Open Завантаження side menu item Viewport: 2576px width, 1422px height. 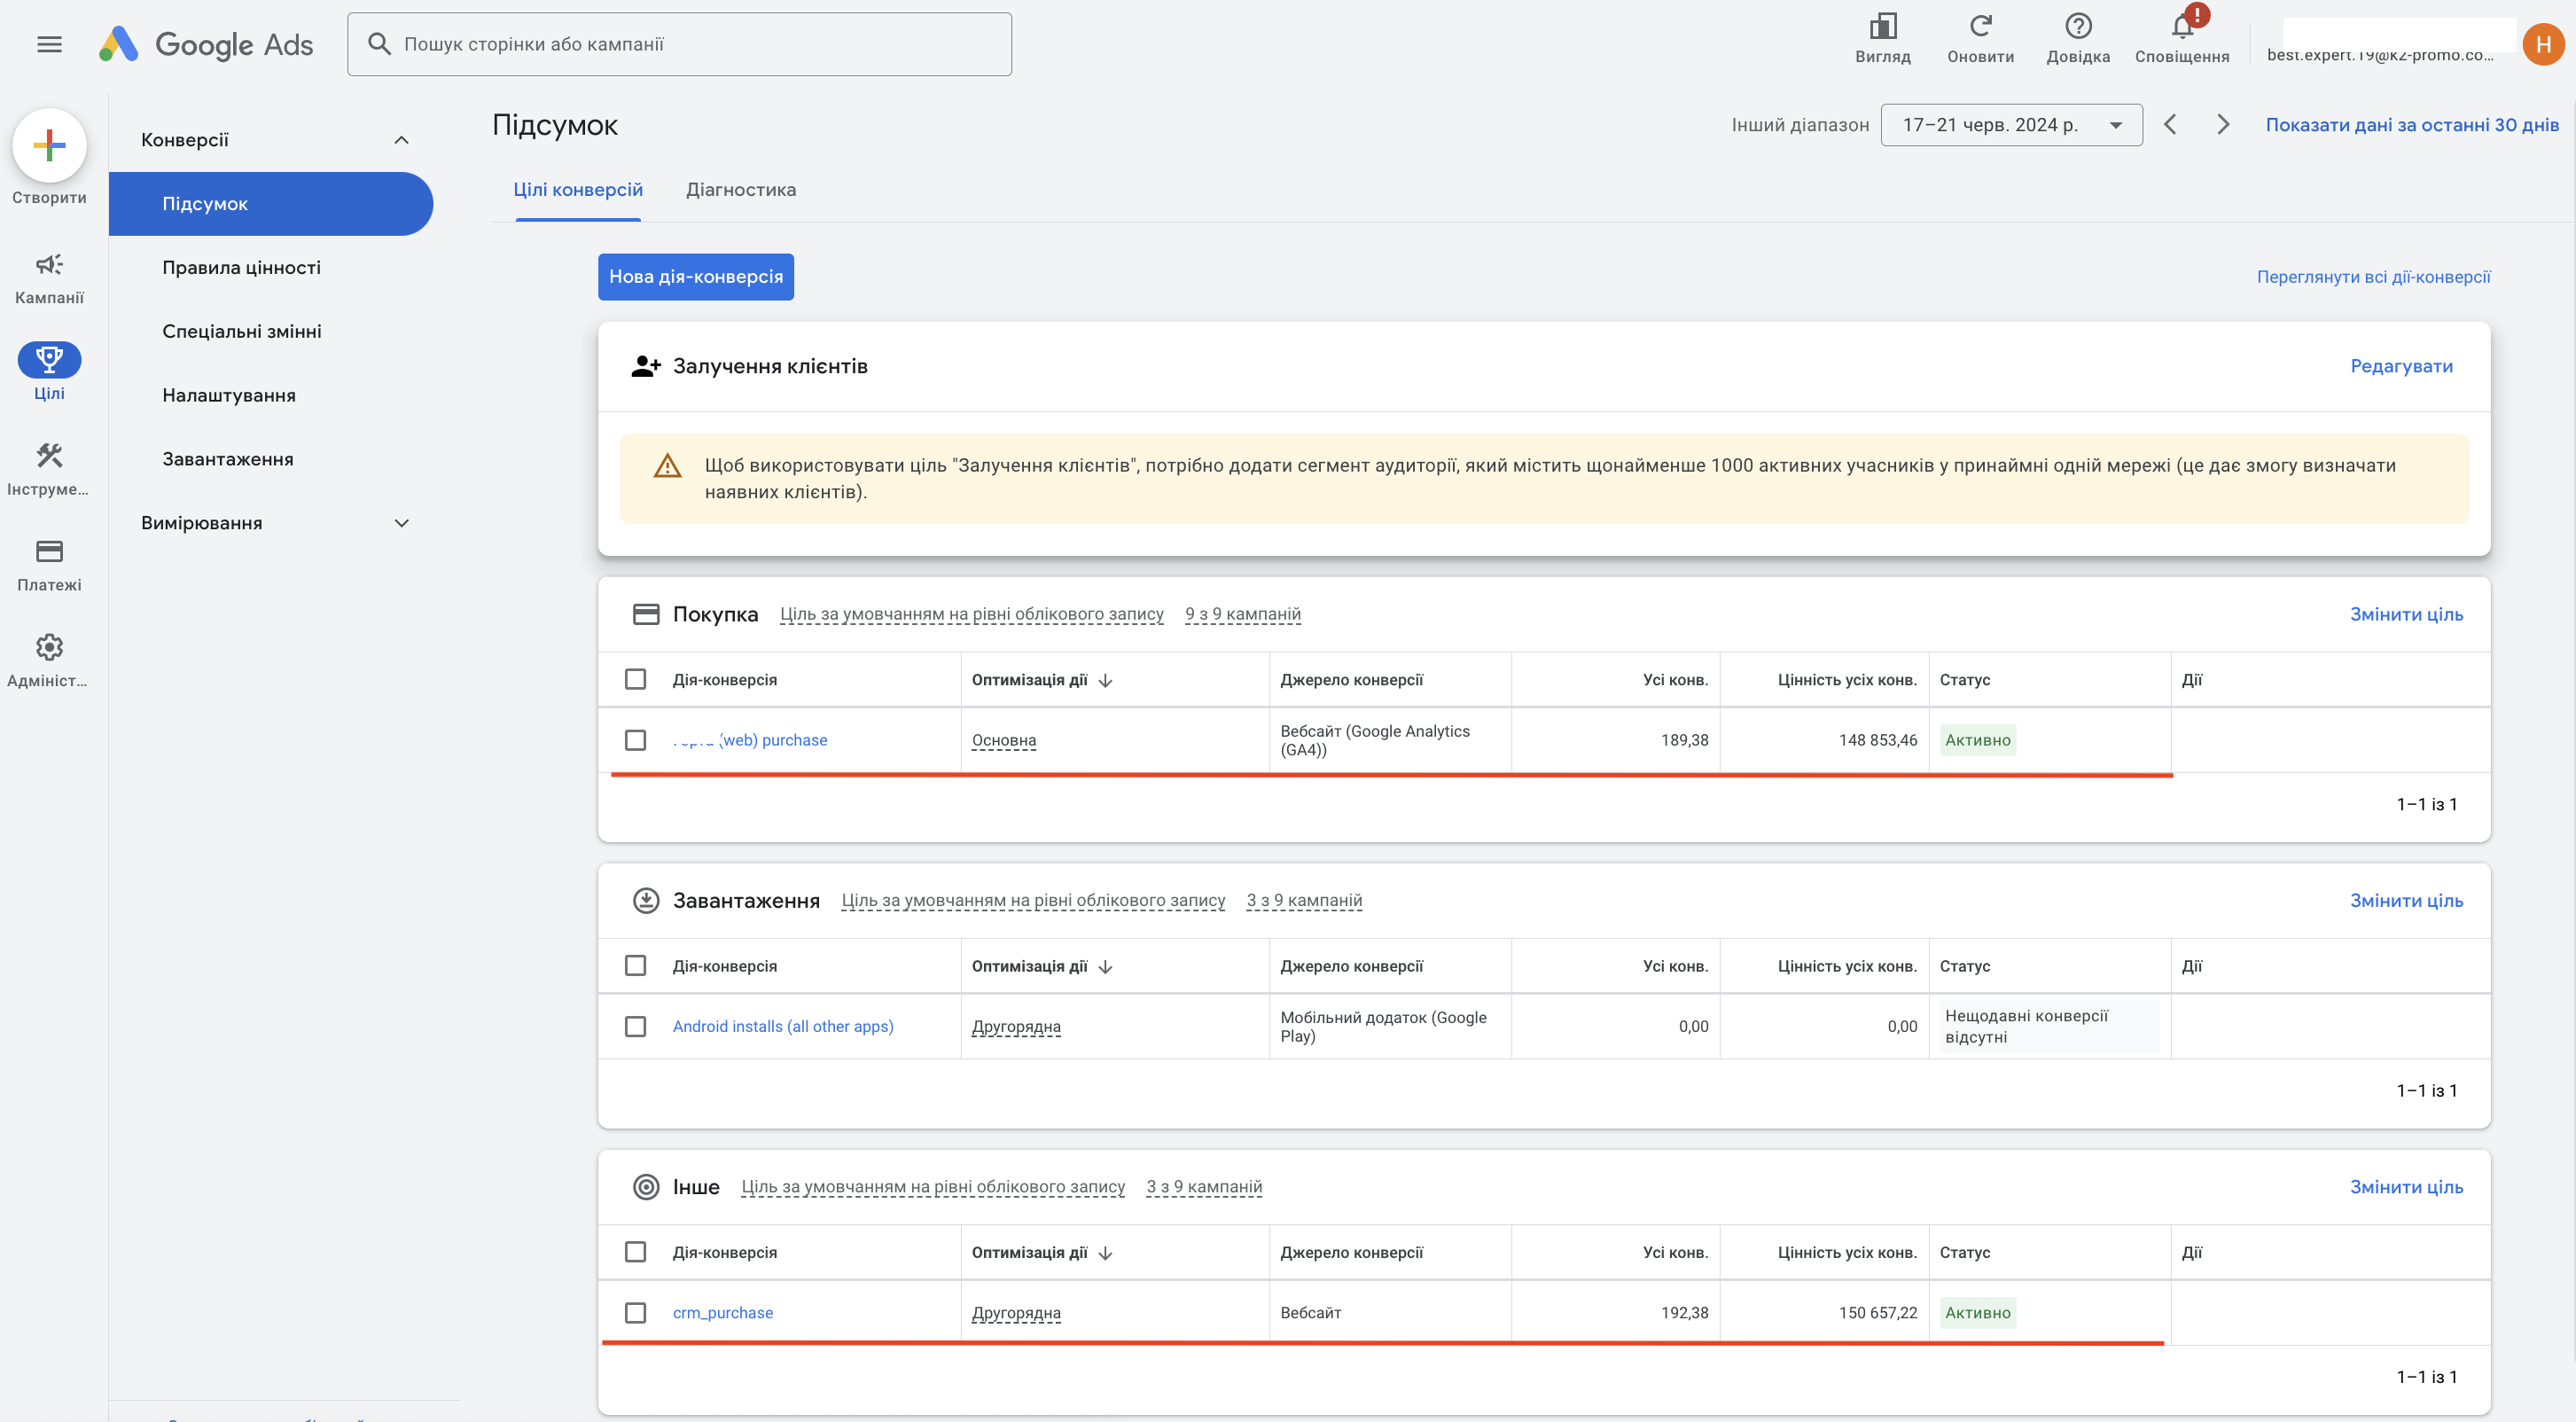228,460
